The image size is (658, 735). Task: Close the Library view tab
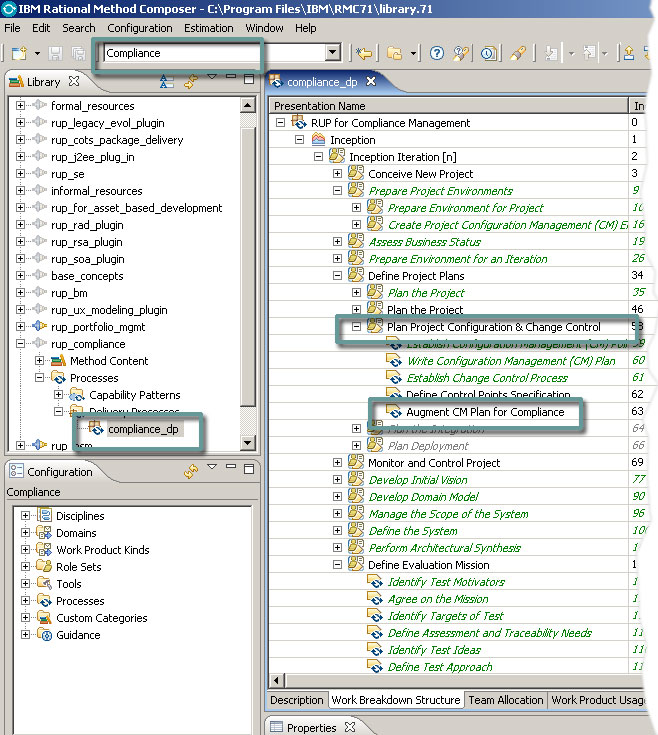click(74, 81)
